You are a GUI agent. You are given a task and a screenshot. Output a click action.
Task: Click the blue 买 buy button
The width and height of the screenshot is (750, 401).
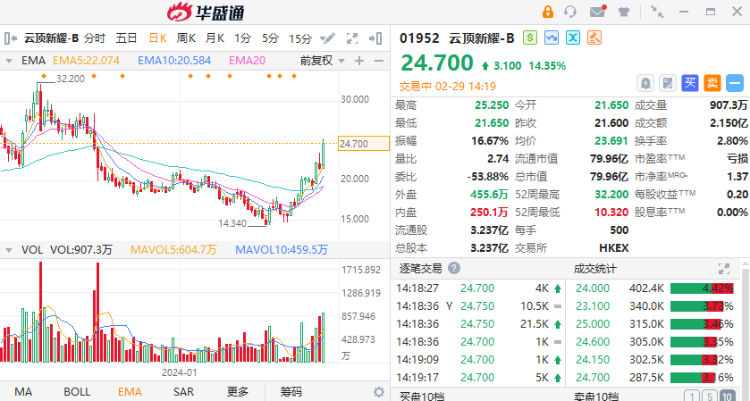point(690,83)
